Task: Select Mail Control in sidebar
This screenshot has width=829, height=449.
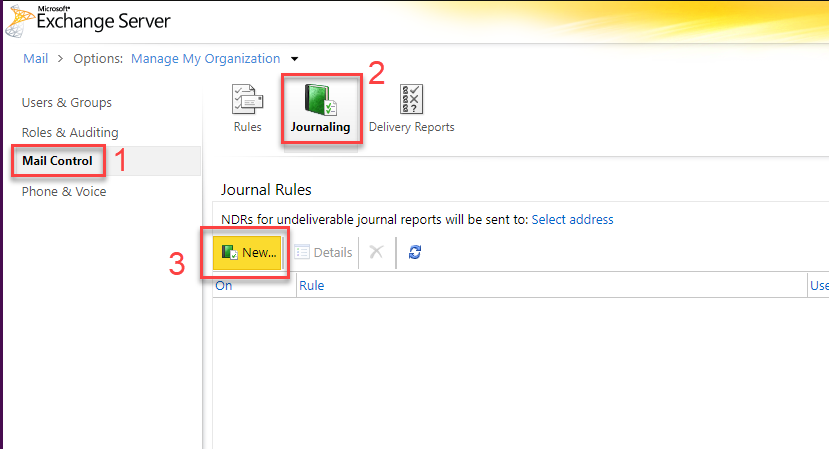Action: [57, 161]
